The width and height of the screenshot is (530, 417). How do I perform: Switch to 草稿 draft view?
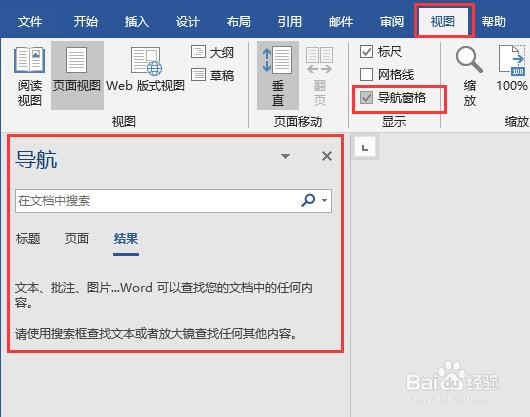[212, 75]
